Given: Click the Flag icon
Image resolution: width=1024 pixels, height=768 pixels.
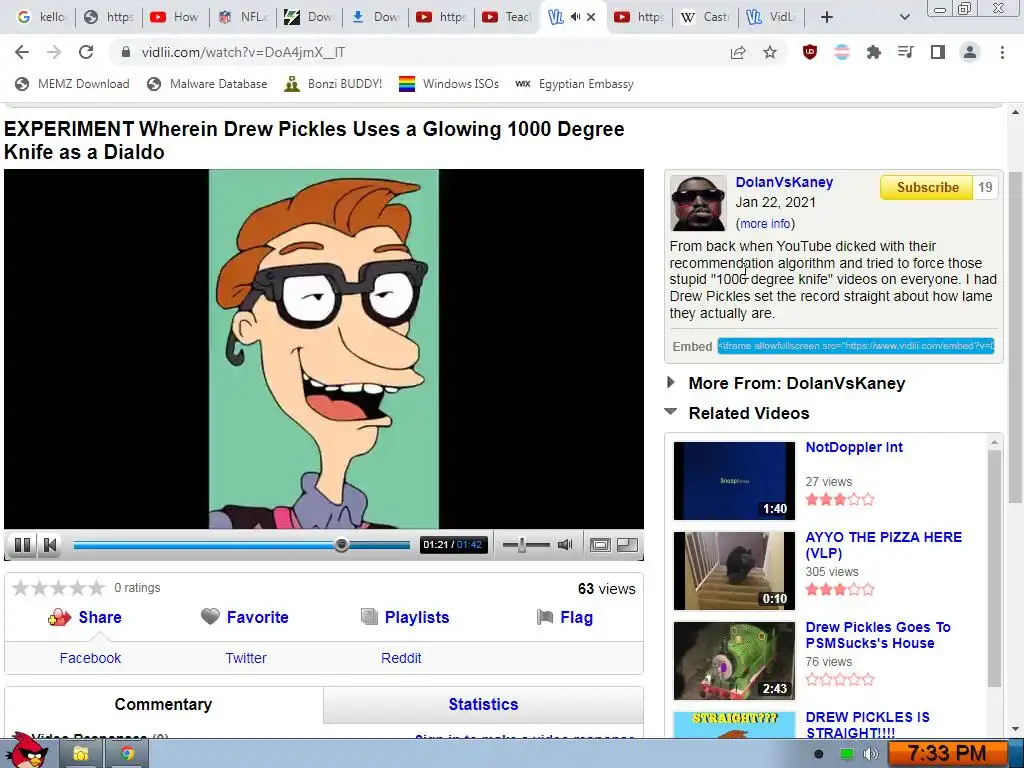Looking at the screenshot, I should [545, 616].
